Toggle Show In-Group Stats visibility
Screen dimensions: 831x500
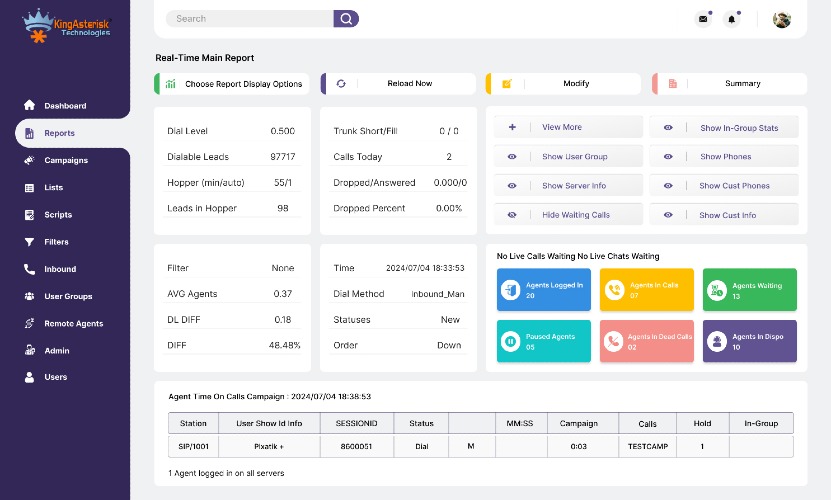(x=668, y=128)
